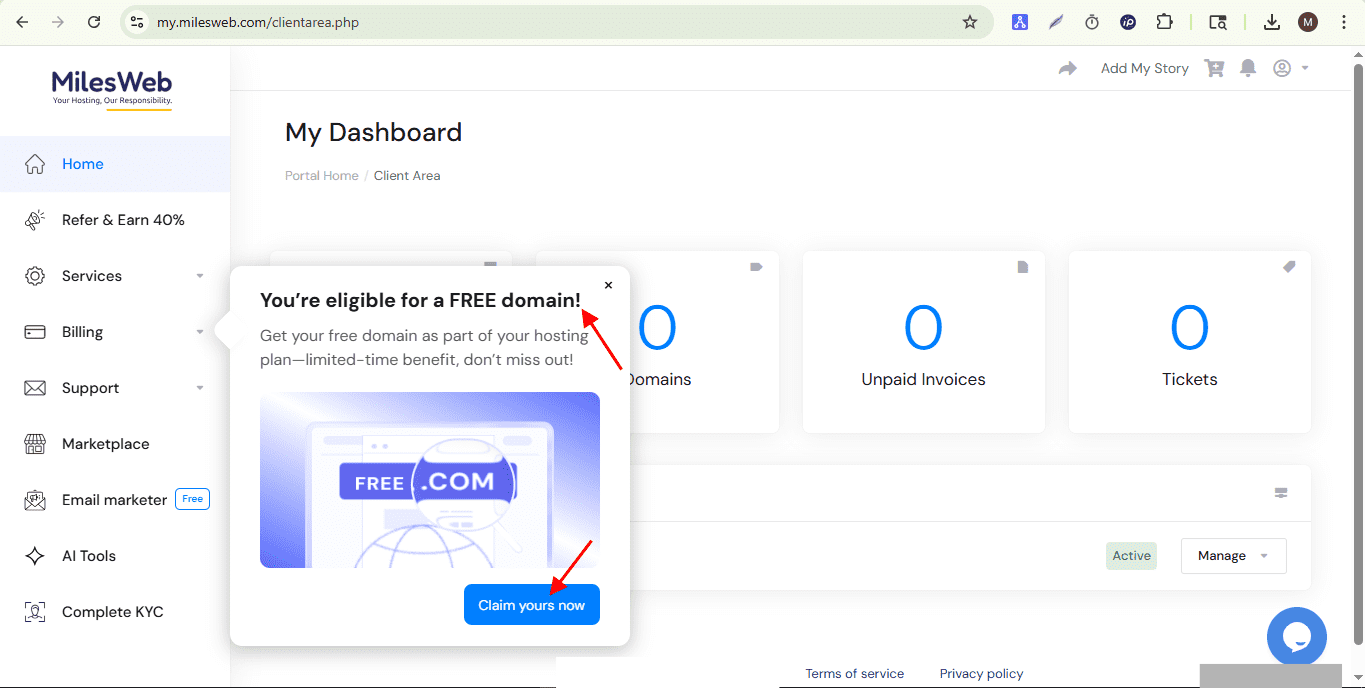Reload the page
The width and height of the screenshot is (1365, 688).
[x=94, y=22]
